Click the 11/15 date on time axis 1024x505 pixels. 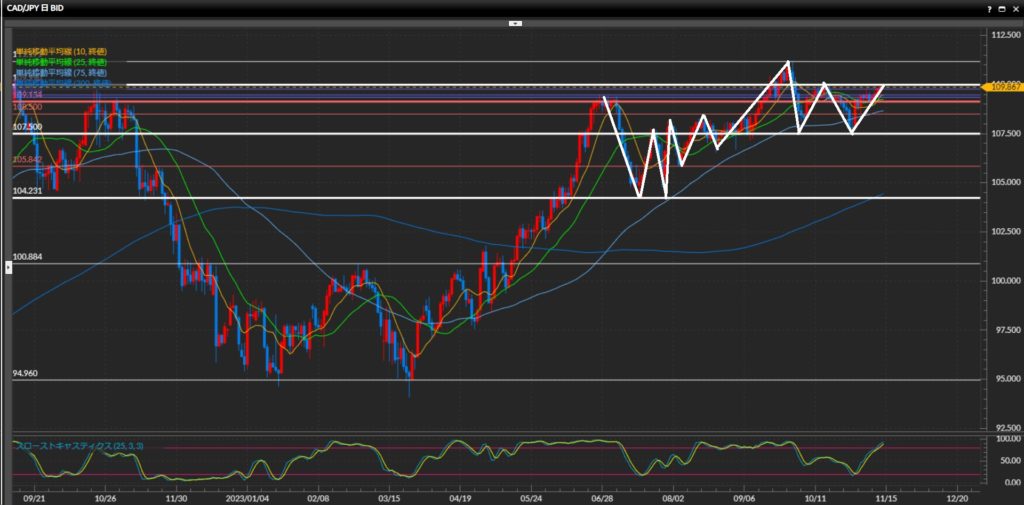pos(886,495)
